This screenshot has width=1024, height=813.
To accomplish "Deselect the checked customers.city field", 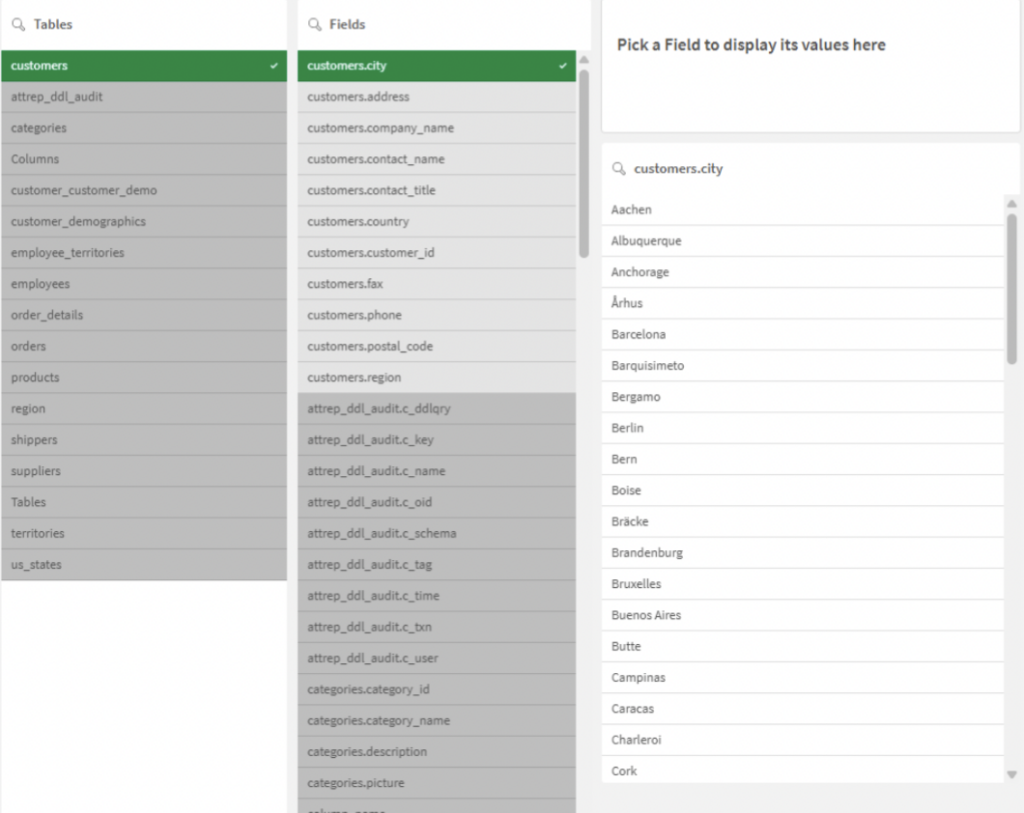I will [x=436, y=66].
